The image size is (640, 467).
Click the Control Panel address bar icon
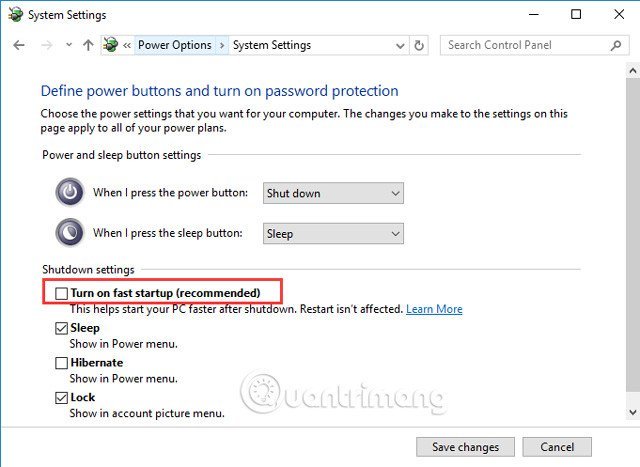tap(112, 45)
